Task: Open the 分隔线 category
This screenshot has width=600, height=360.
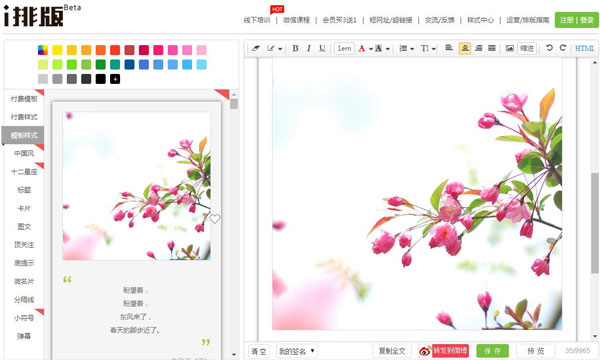Action: 24,300
